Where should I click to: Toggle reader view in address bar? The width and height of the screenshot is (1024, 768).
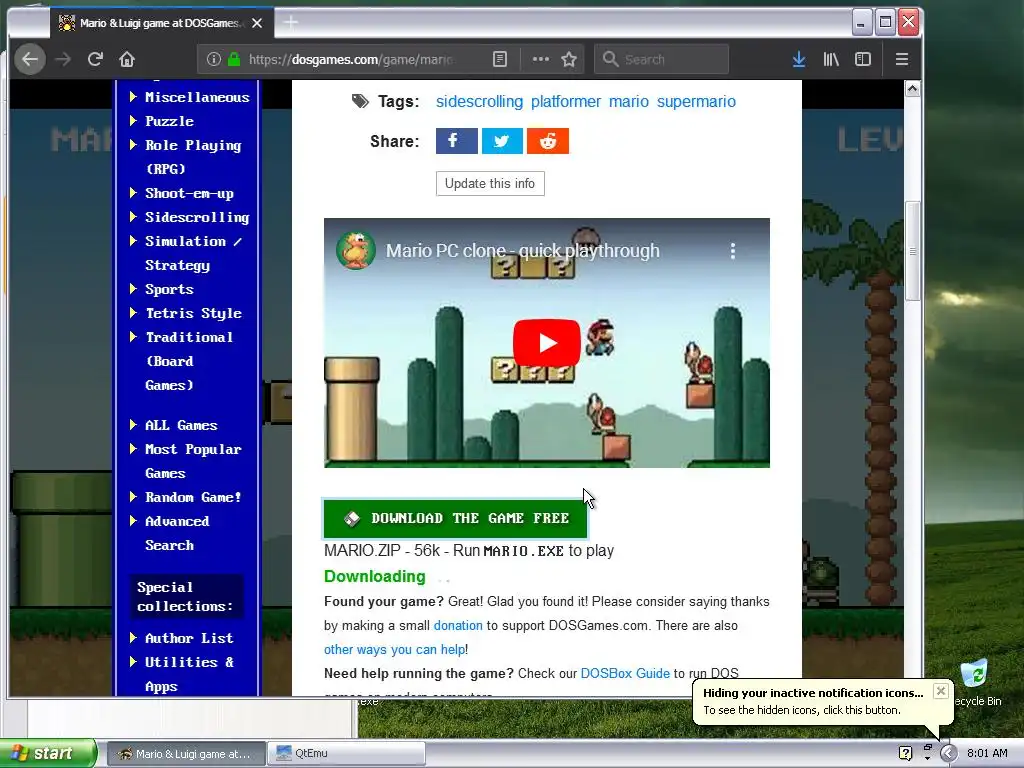pyautogui.click(x=500, y=59)
